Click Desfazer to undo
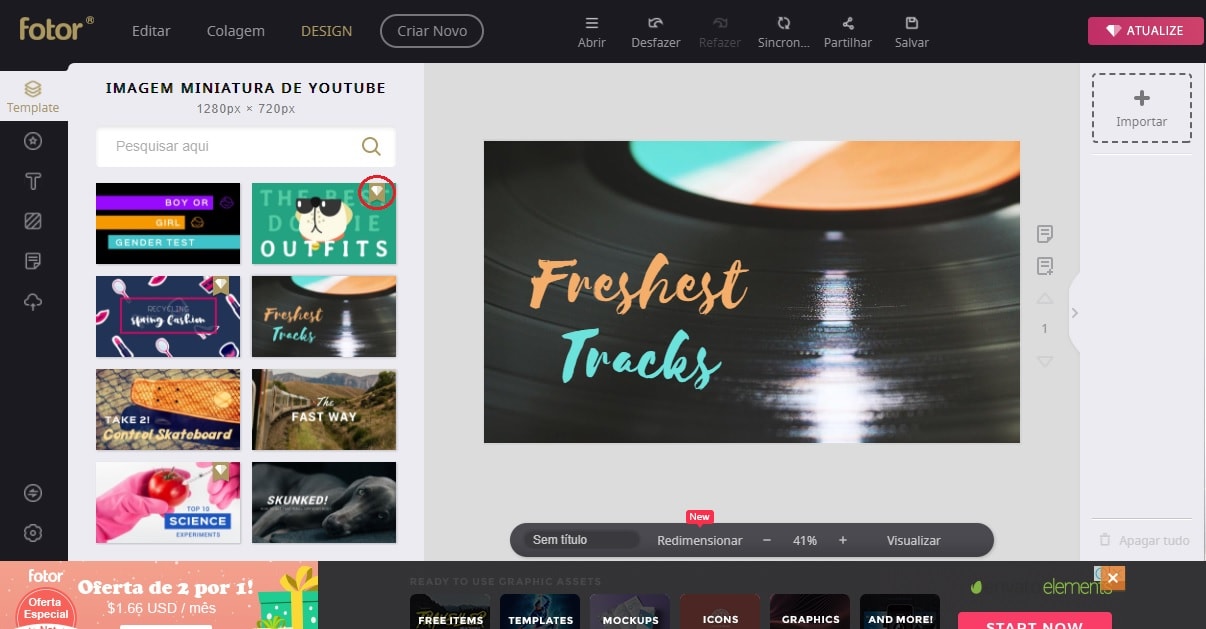The image size is (1206, 629). [x=656, y=32]
